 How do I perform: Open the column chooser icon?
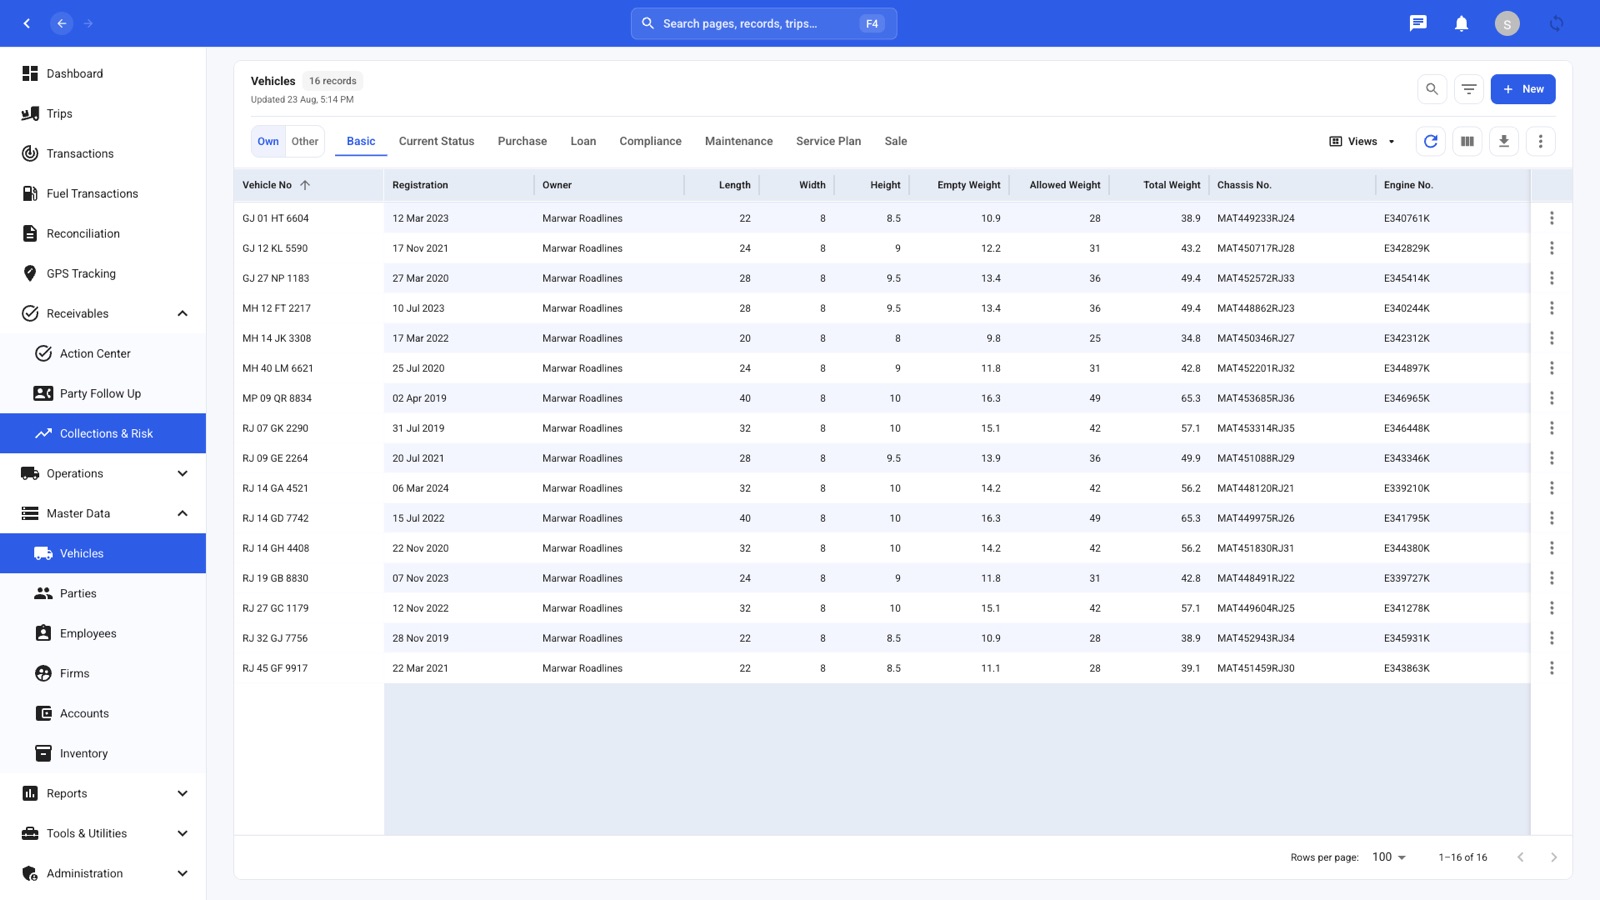tap(1467, 141)
